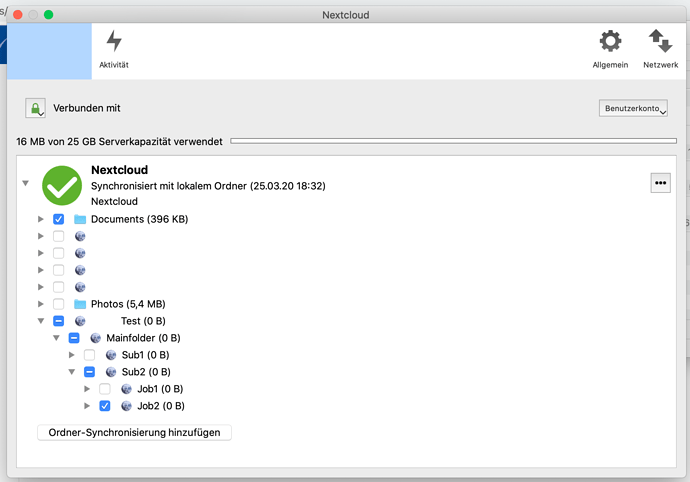Collapse the Nextcloud sync root triangle

[x=26, y=183]
